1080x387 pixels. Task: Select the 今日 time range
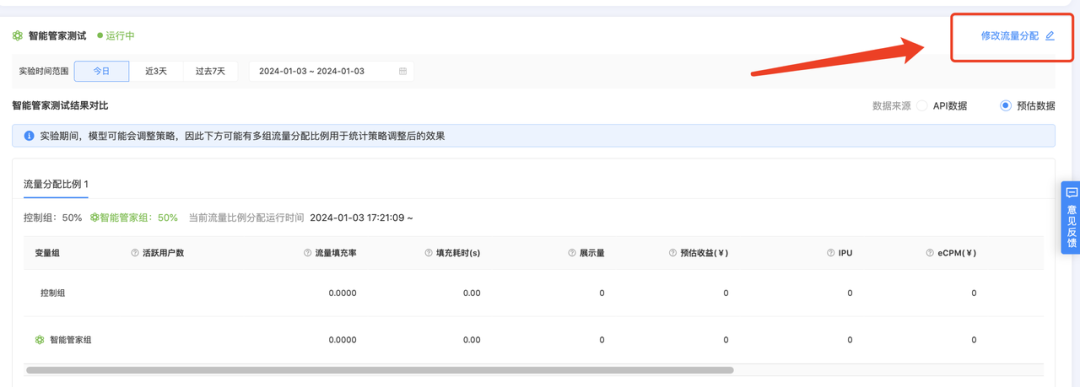coord(101,71)
